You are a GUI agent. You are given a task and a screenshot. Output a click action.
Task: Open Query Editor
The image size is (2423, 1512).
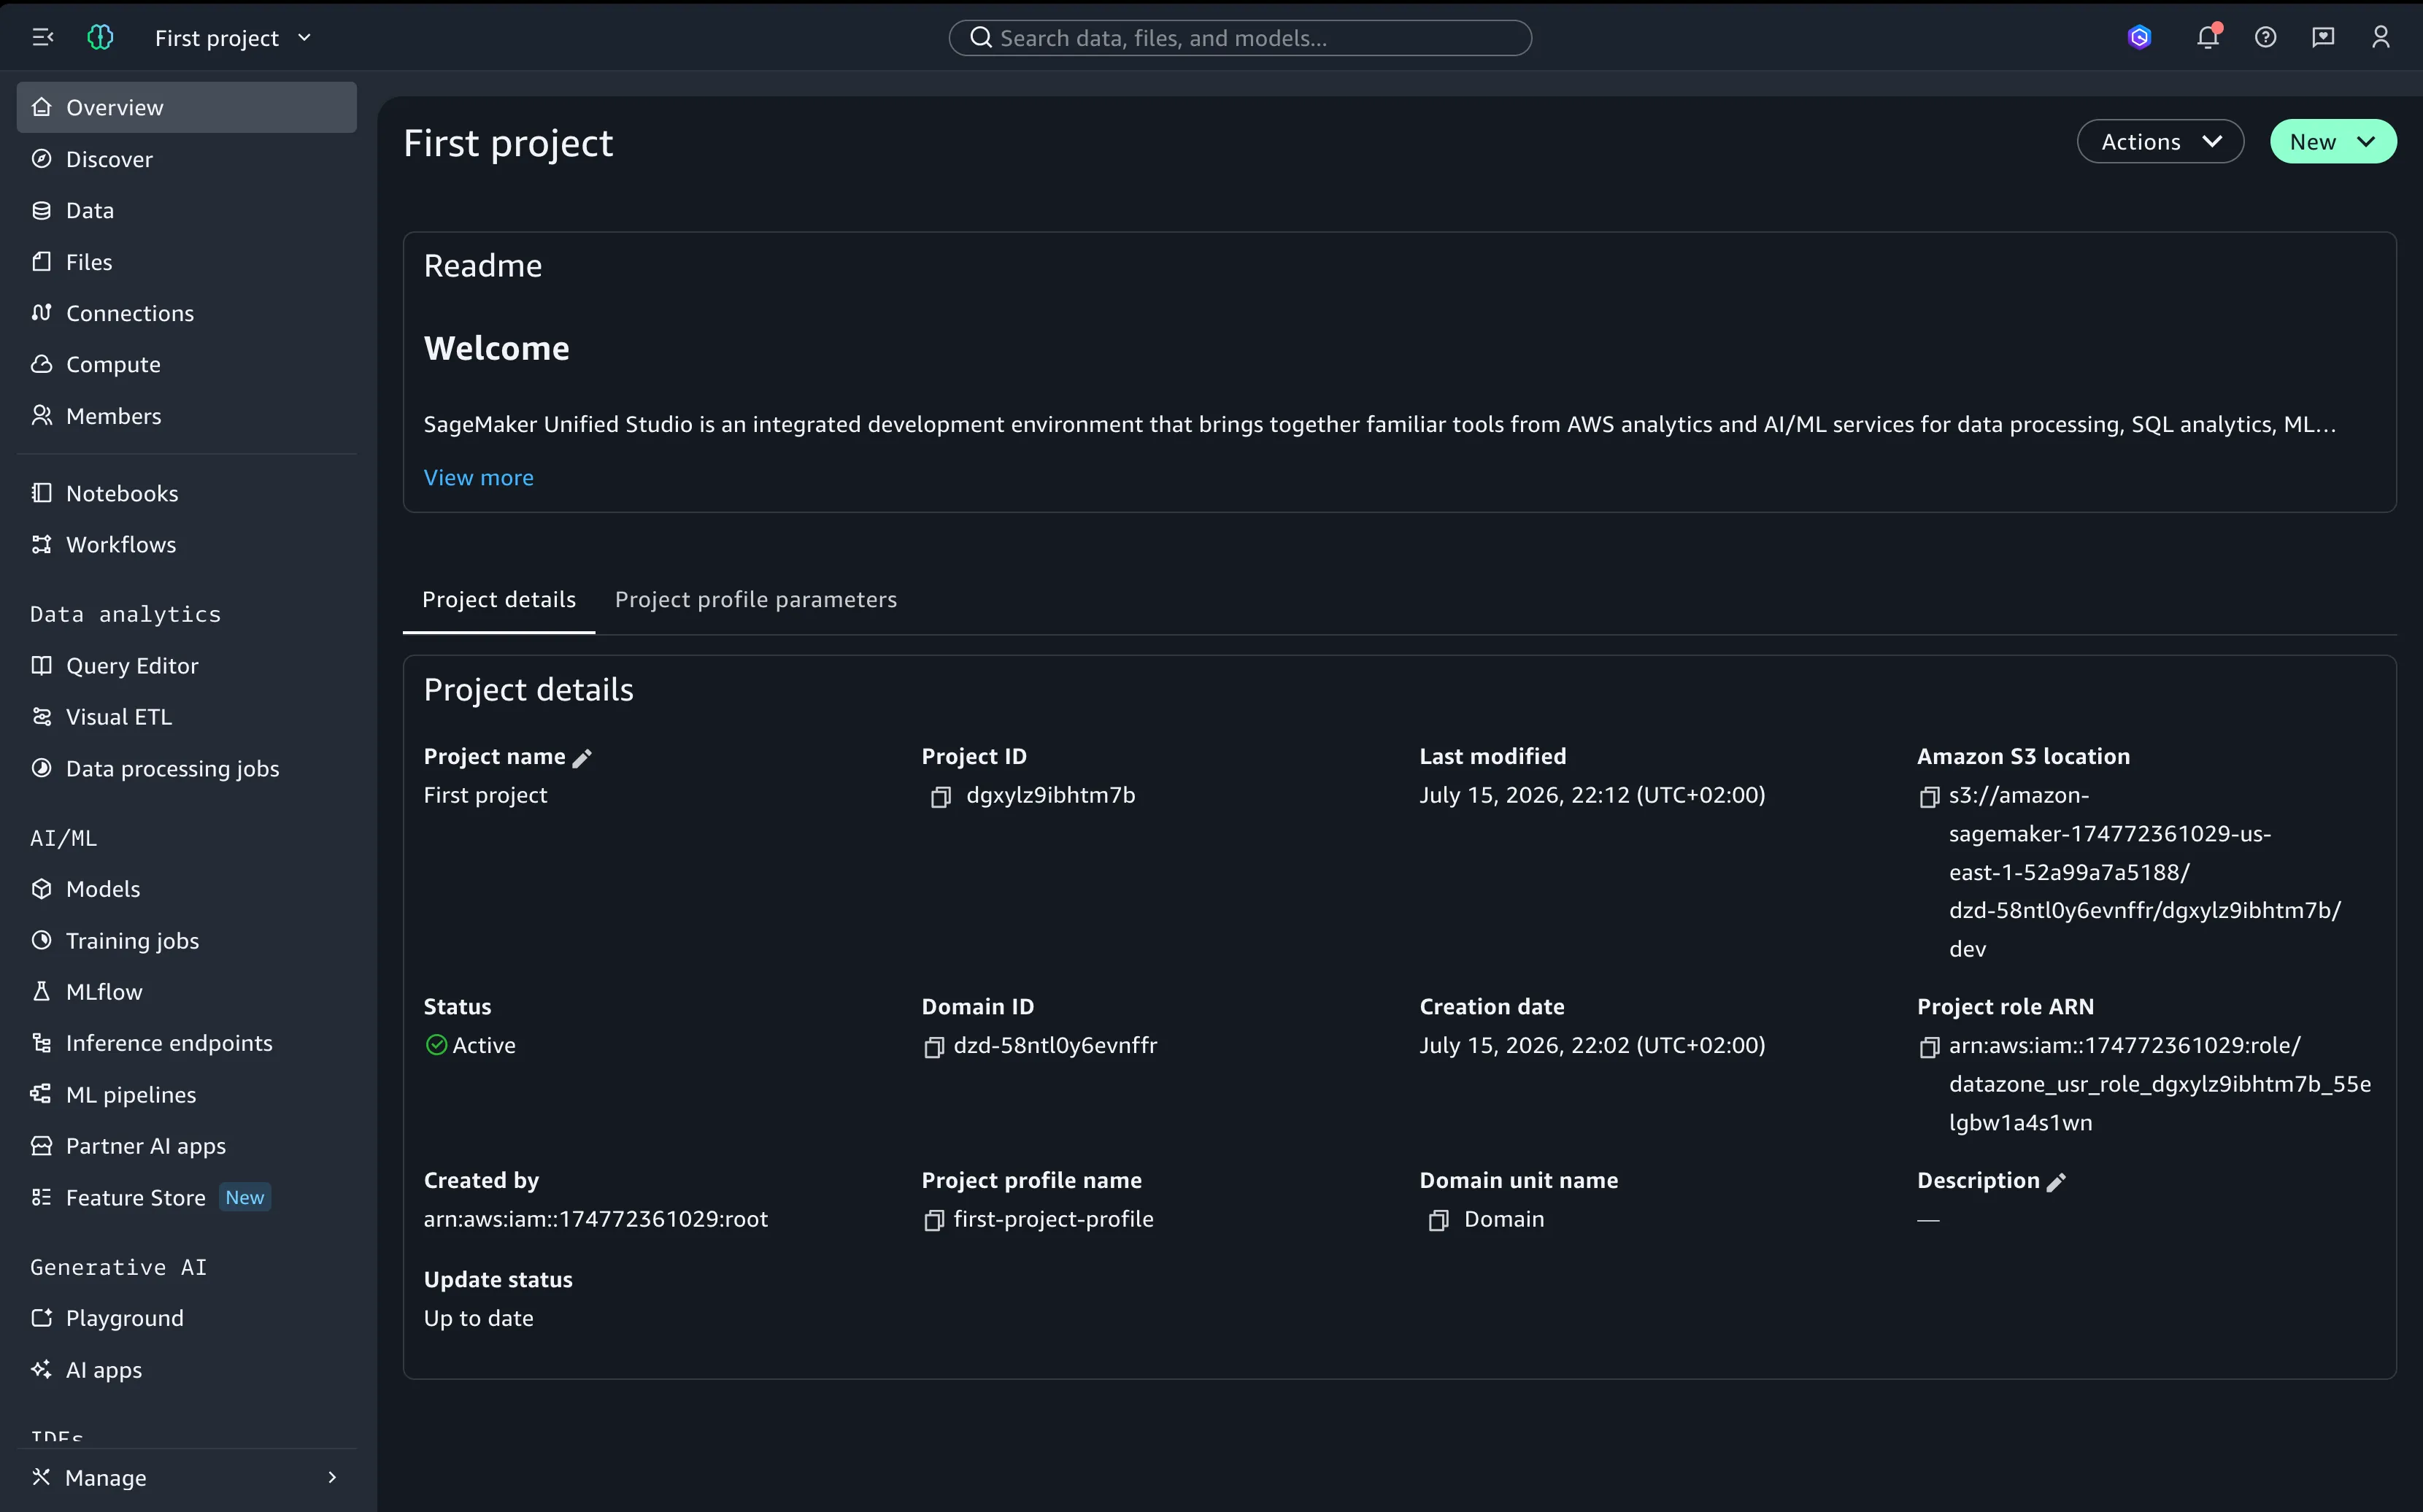coord(187,665)
